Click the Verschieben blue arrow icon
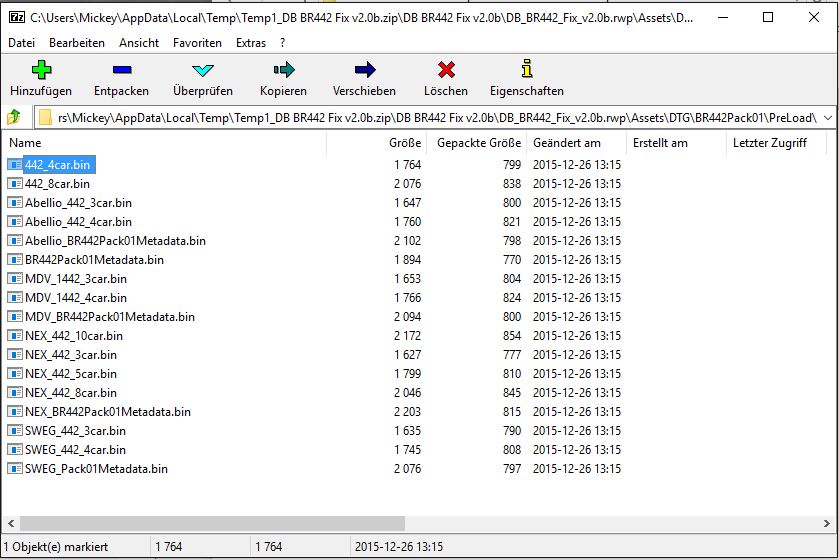839x559 pixels. pos(365,70)
